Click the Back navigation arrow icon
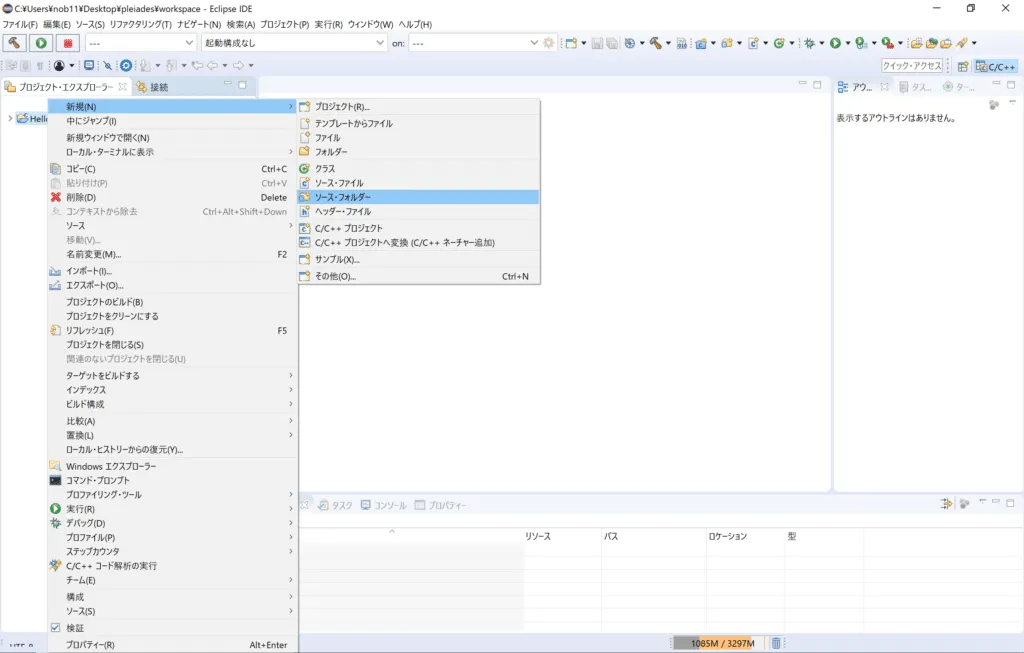This screenshot has width=1024, height=653. point(213,65)
